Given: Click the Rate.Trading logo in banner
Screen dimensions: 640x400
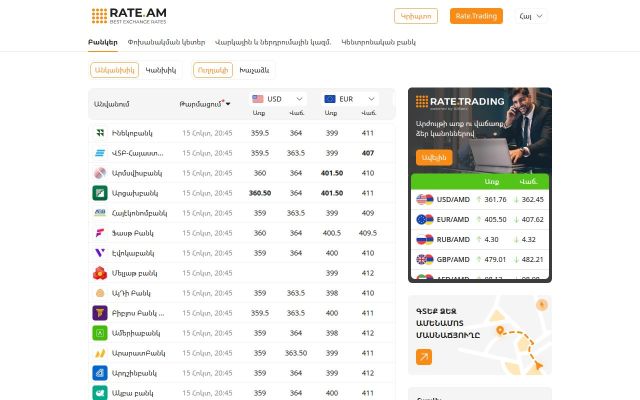Looking at the screenshot, I should coord(460,102).
